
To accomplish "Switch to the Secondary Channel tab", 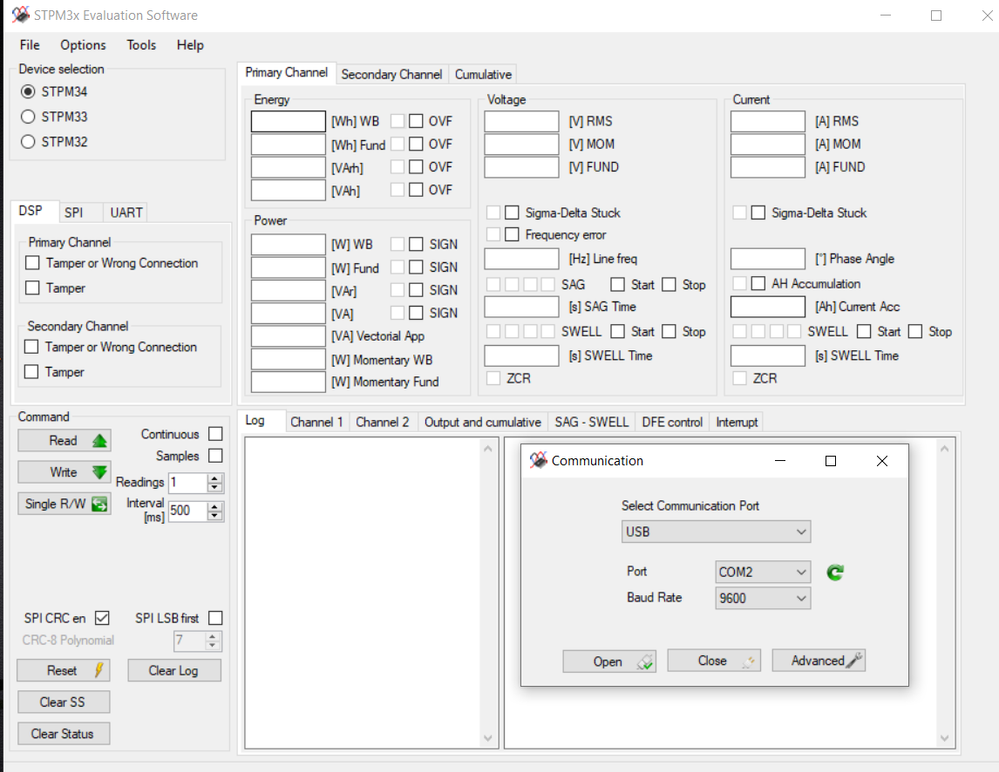I will click(x=391, y=75).
